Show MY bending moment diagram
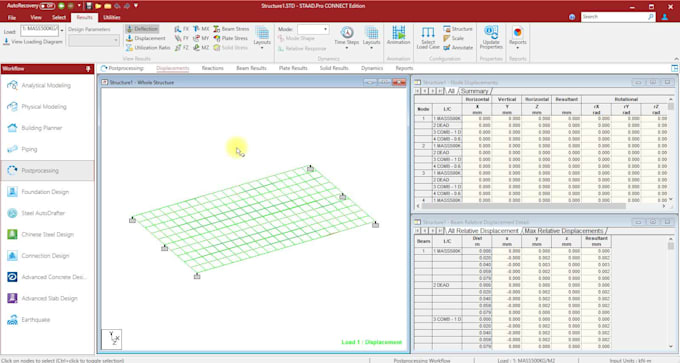680x363 pixels. (x=201, y=38)
